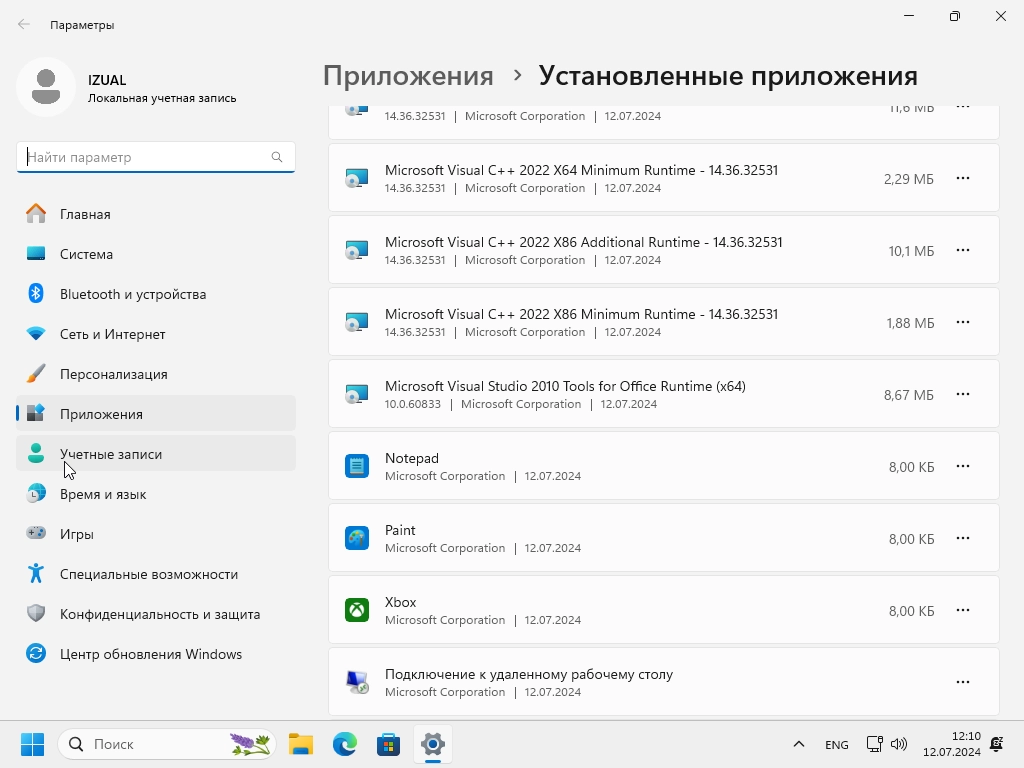
Task: Select Приложения in sidebar
Action: [x=155, y=414]
